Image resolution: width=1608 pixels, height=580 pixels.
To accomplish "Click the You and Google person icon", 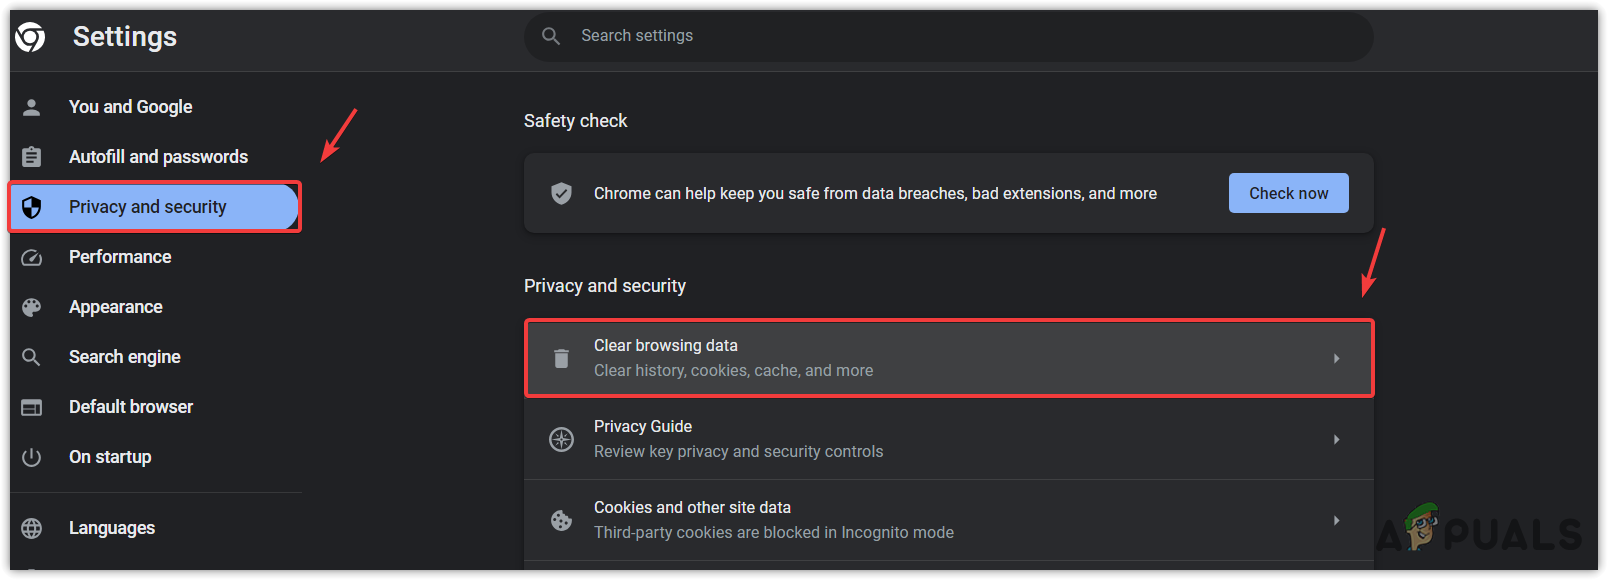I will (x=32, y=107).
